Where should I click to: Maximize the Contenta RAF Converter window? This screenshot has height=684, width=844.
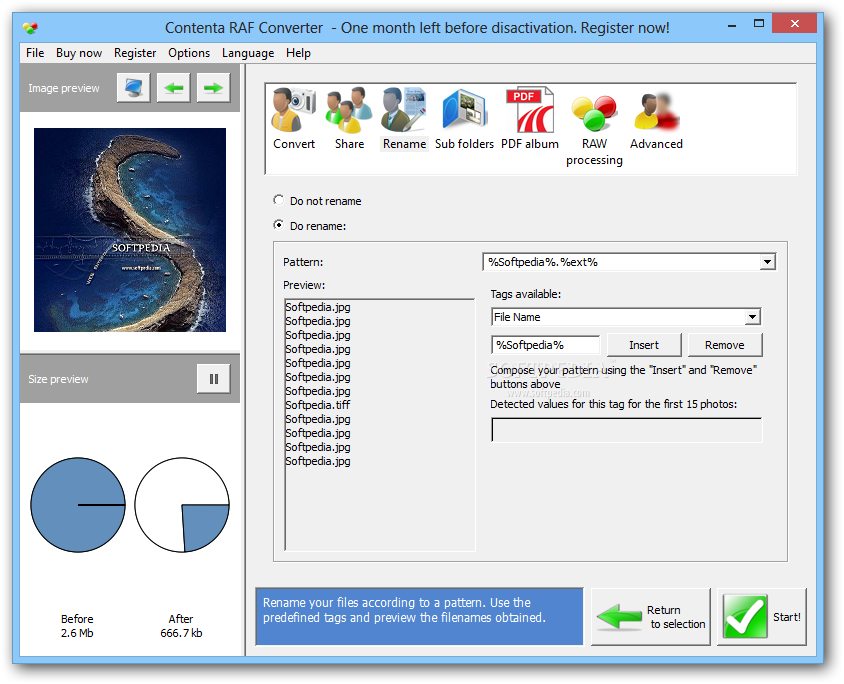[x=759, y=24]
